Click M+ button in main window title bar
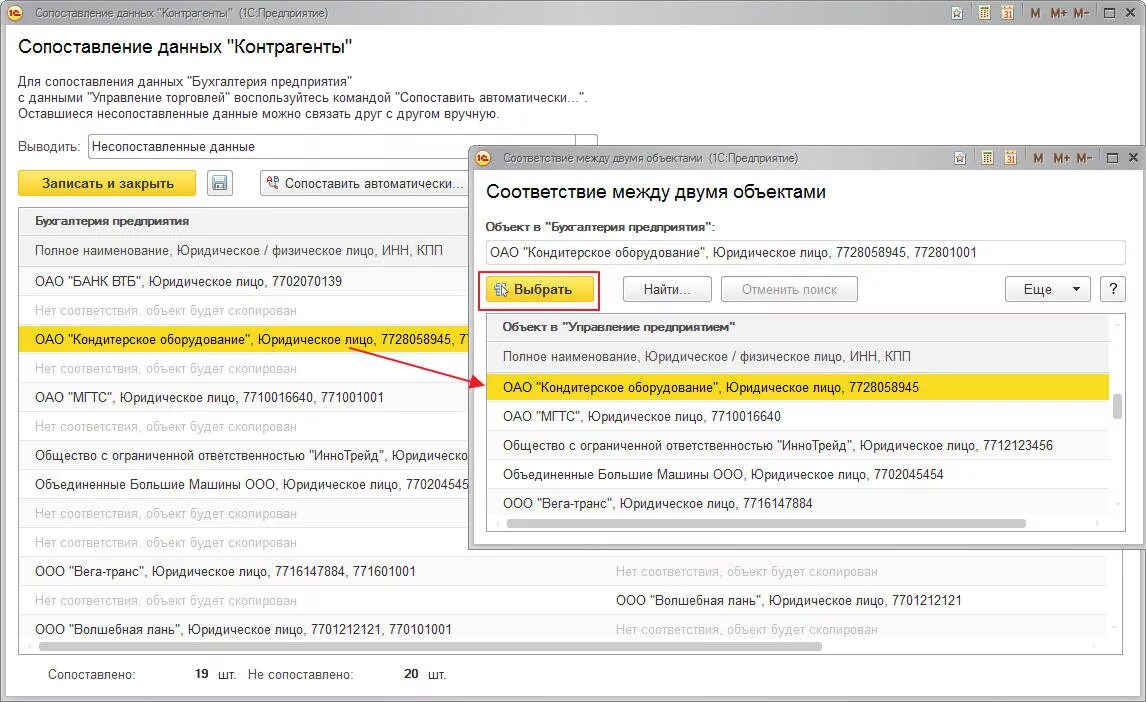The image size is (1146, 702). pyautogui.click(x=1058, y=13)
